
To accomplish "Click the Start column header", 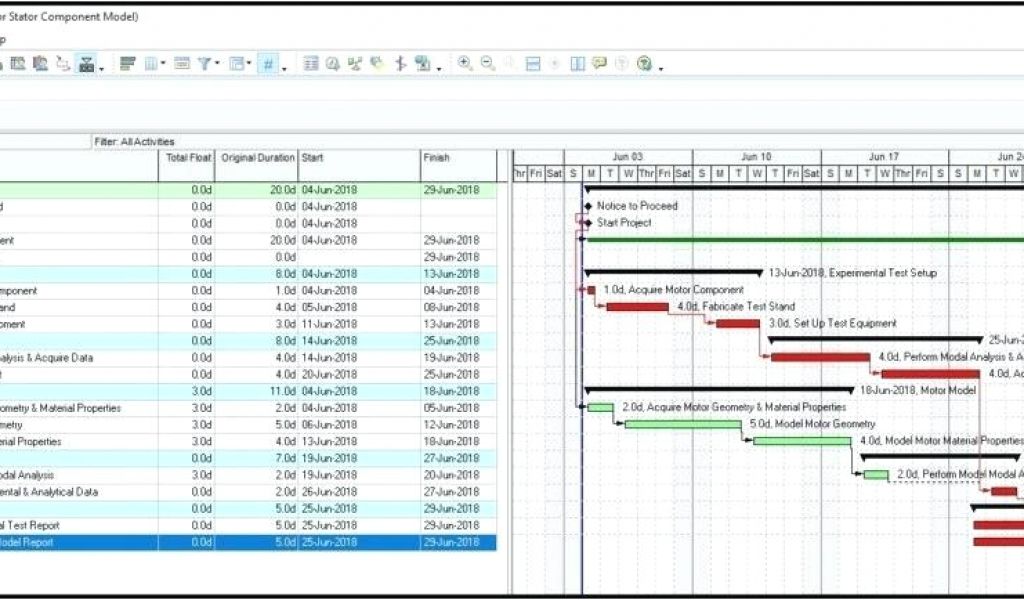I will pyautogui.click(x=358, y=158).
